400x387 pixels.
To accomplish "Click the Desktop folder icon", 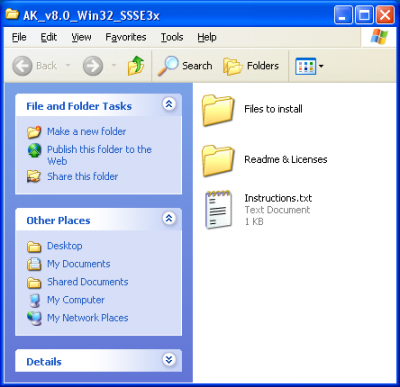I will point(34,246).
